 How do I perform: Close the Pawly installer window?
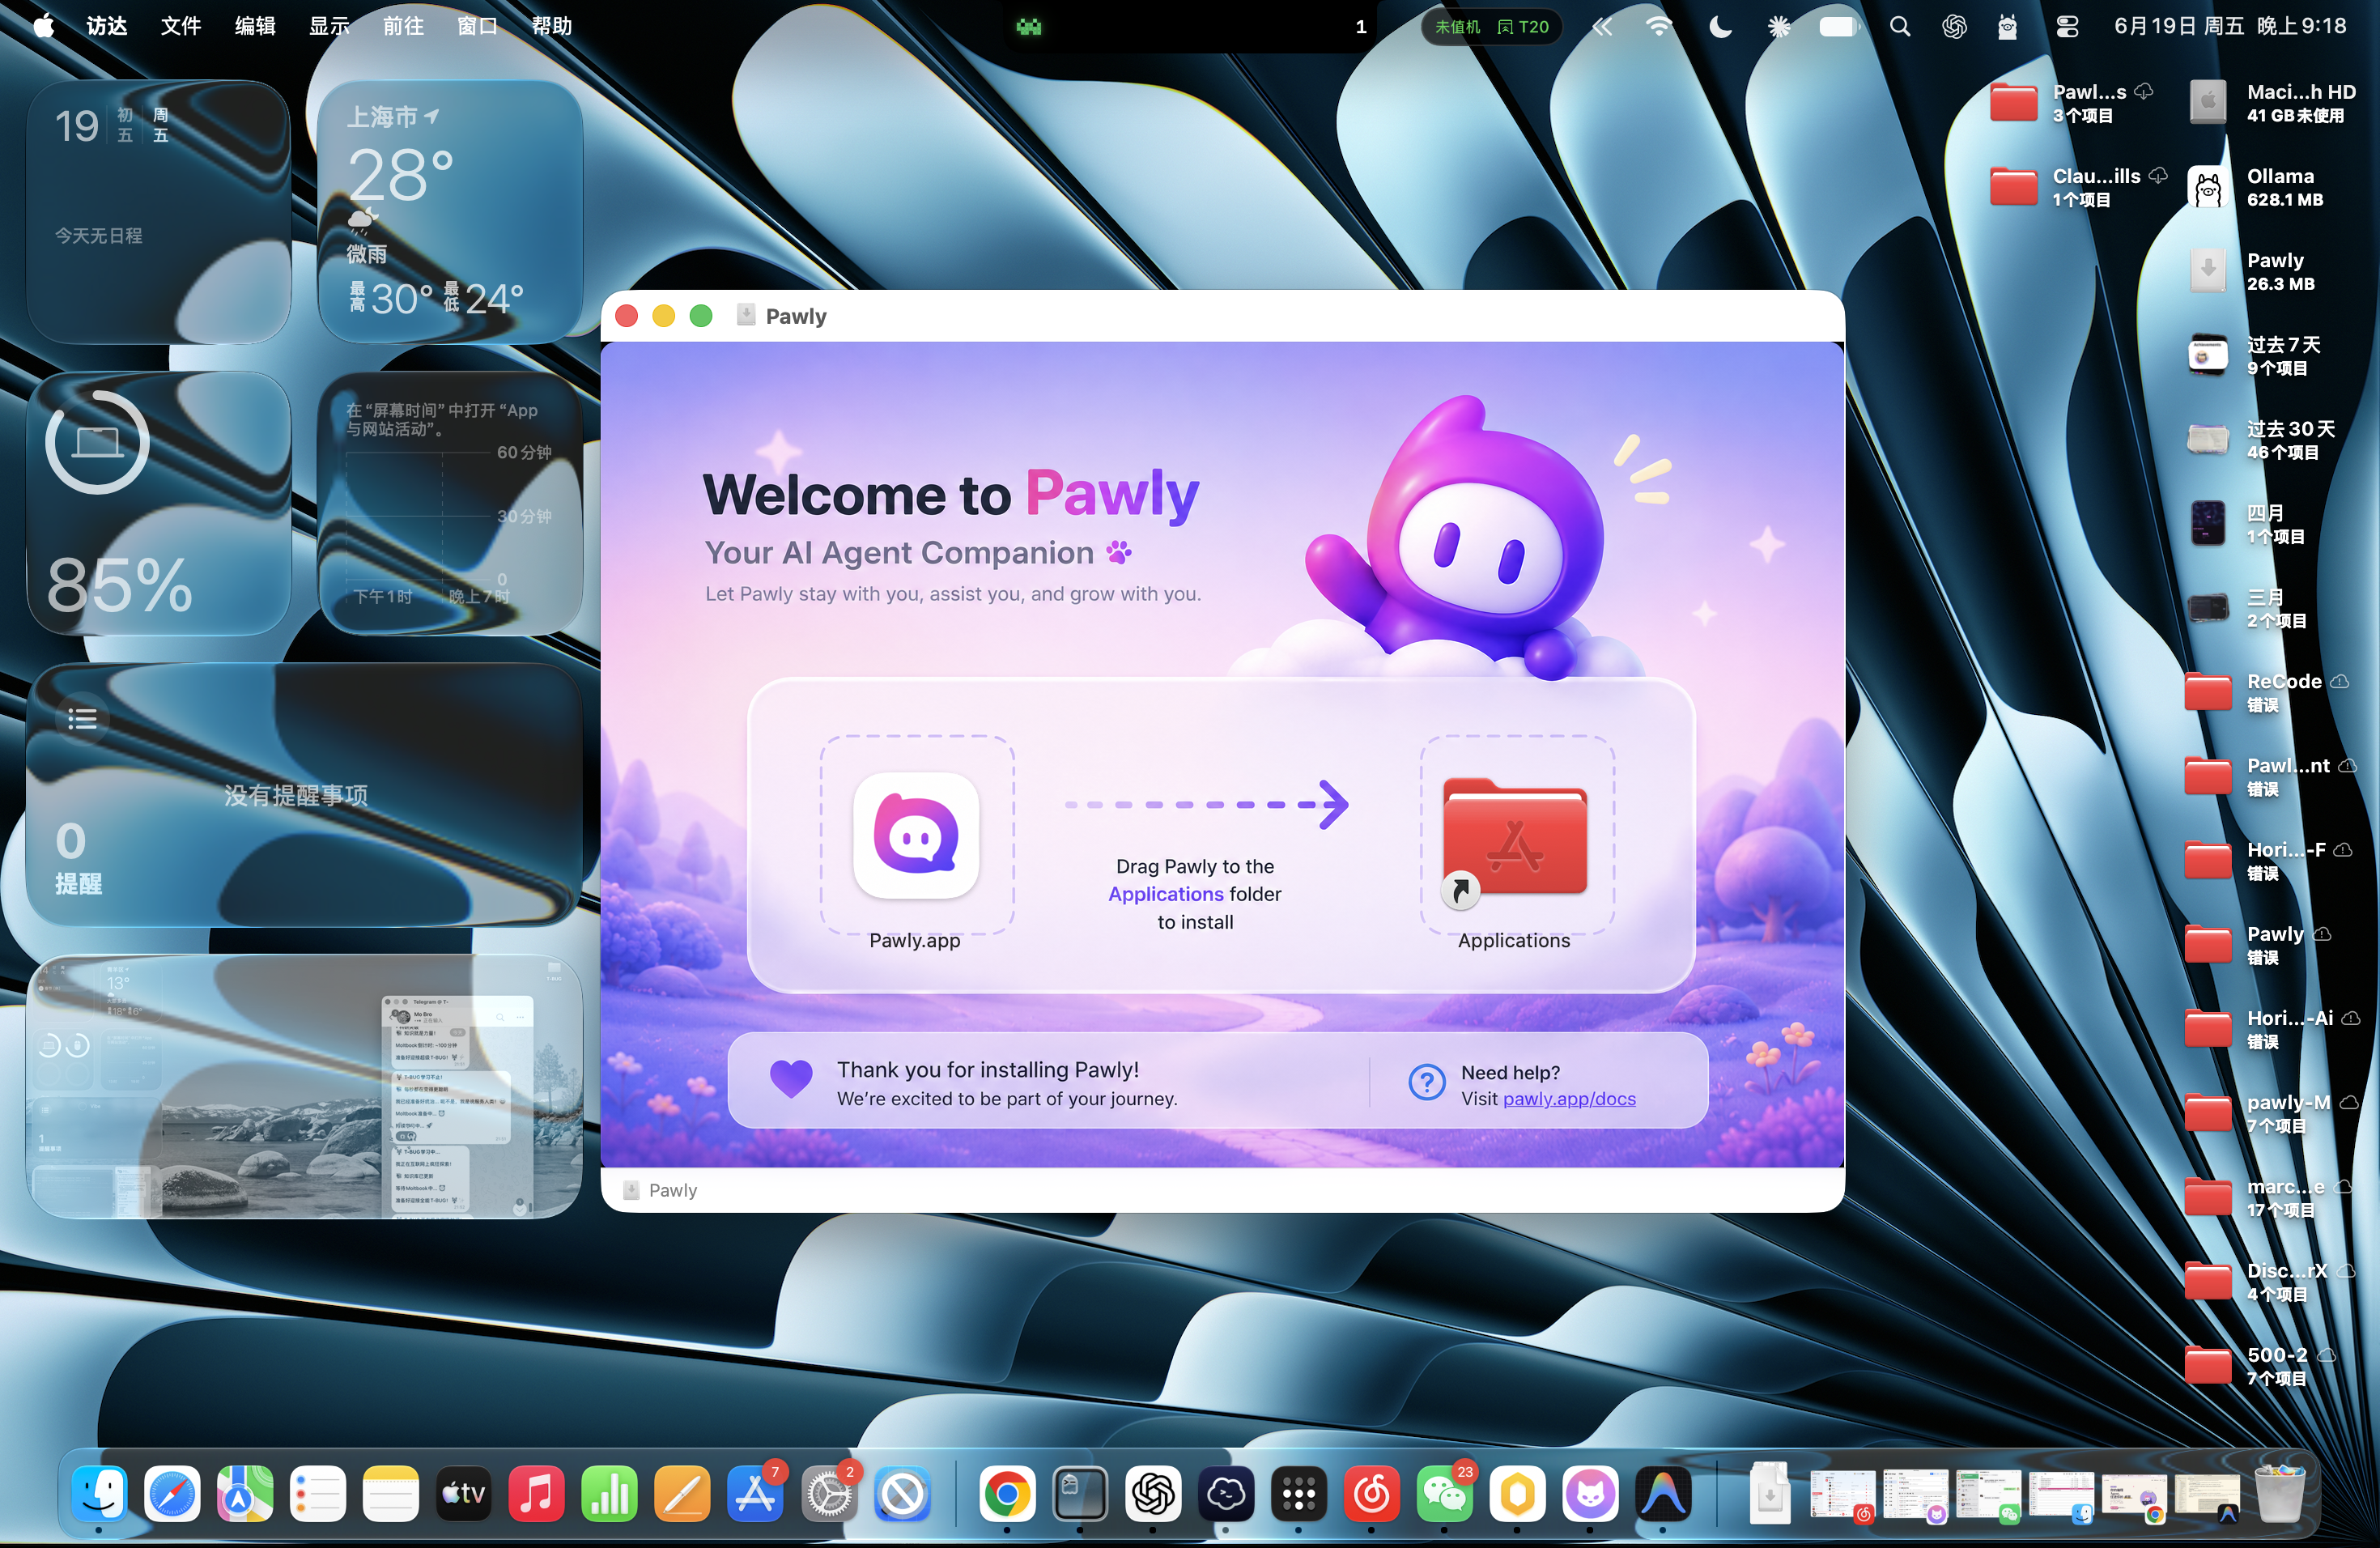[x=627, y=316]
